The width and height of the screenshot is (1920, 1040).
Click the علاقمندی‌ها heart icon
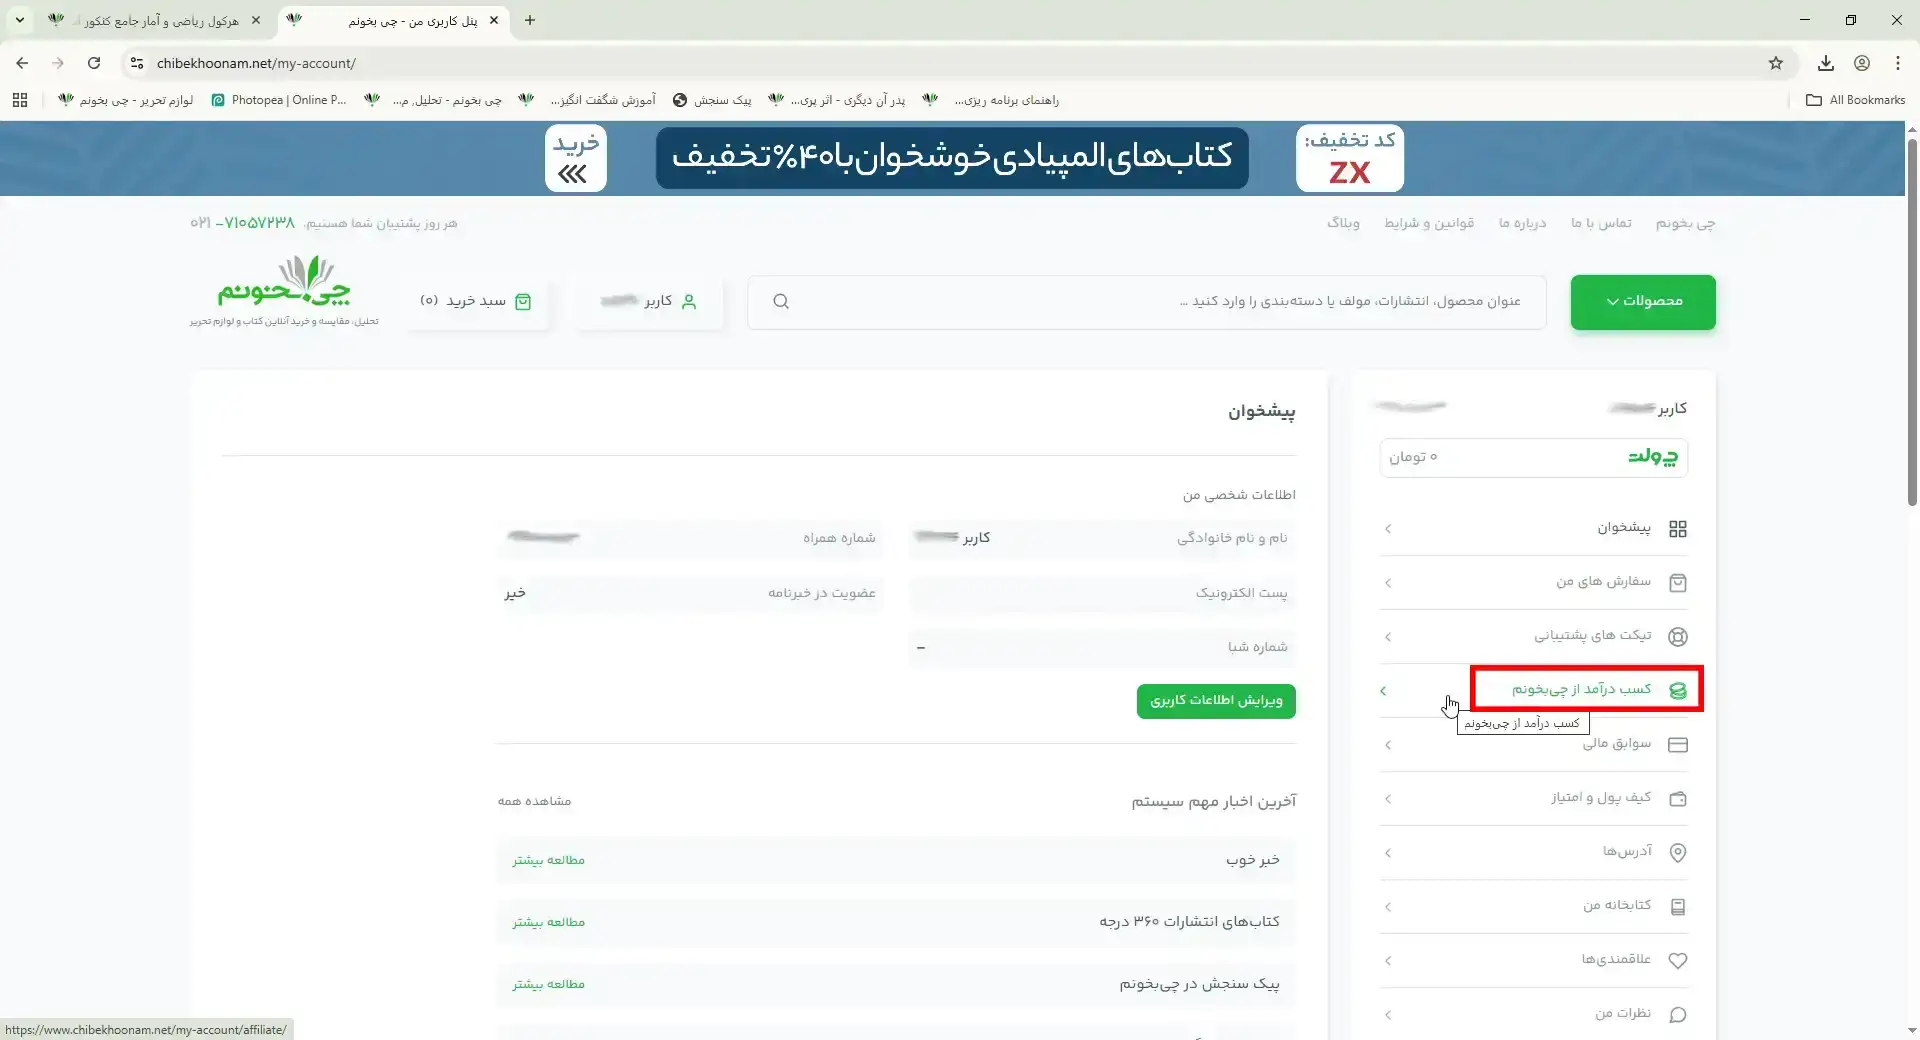tap(1678, 961)
